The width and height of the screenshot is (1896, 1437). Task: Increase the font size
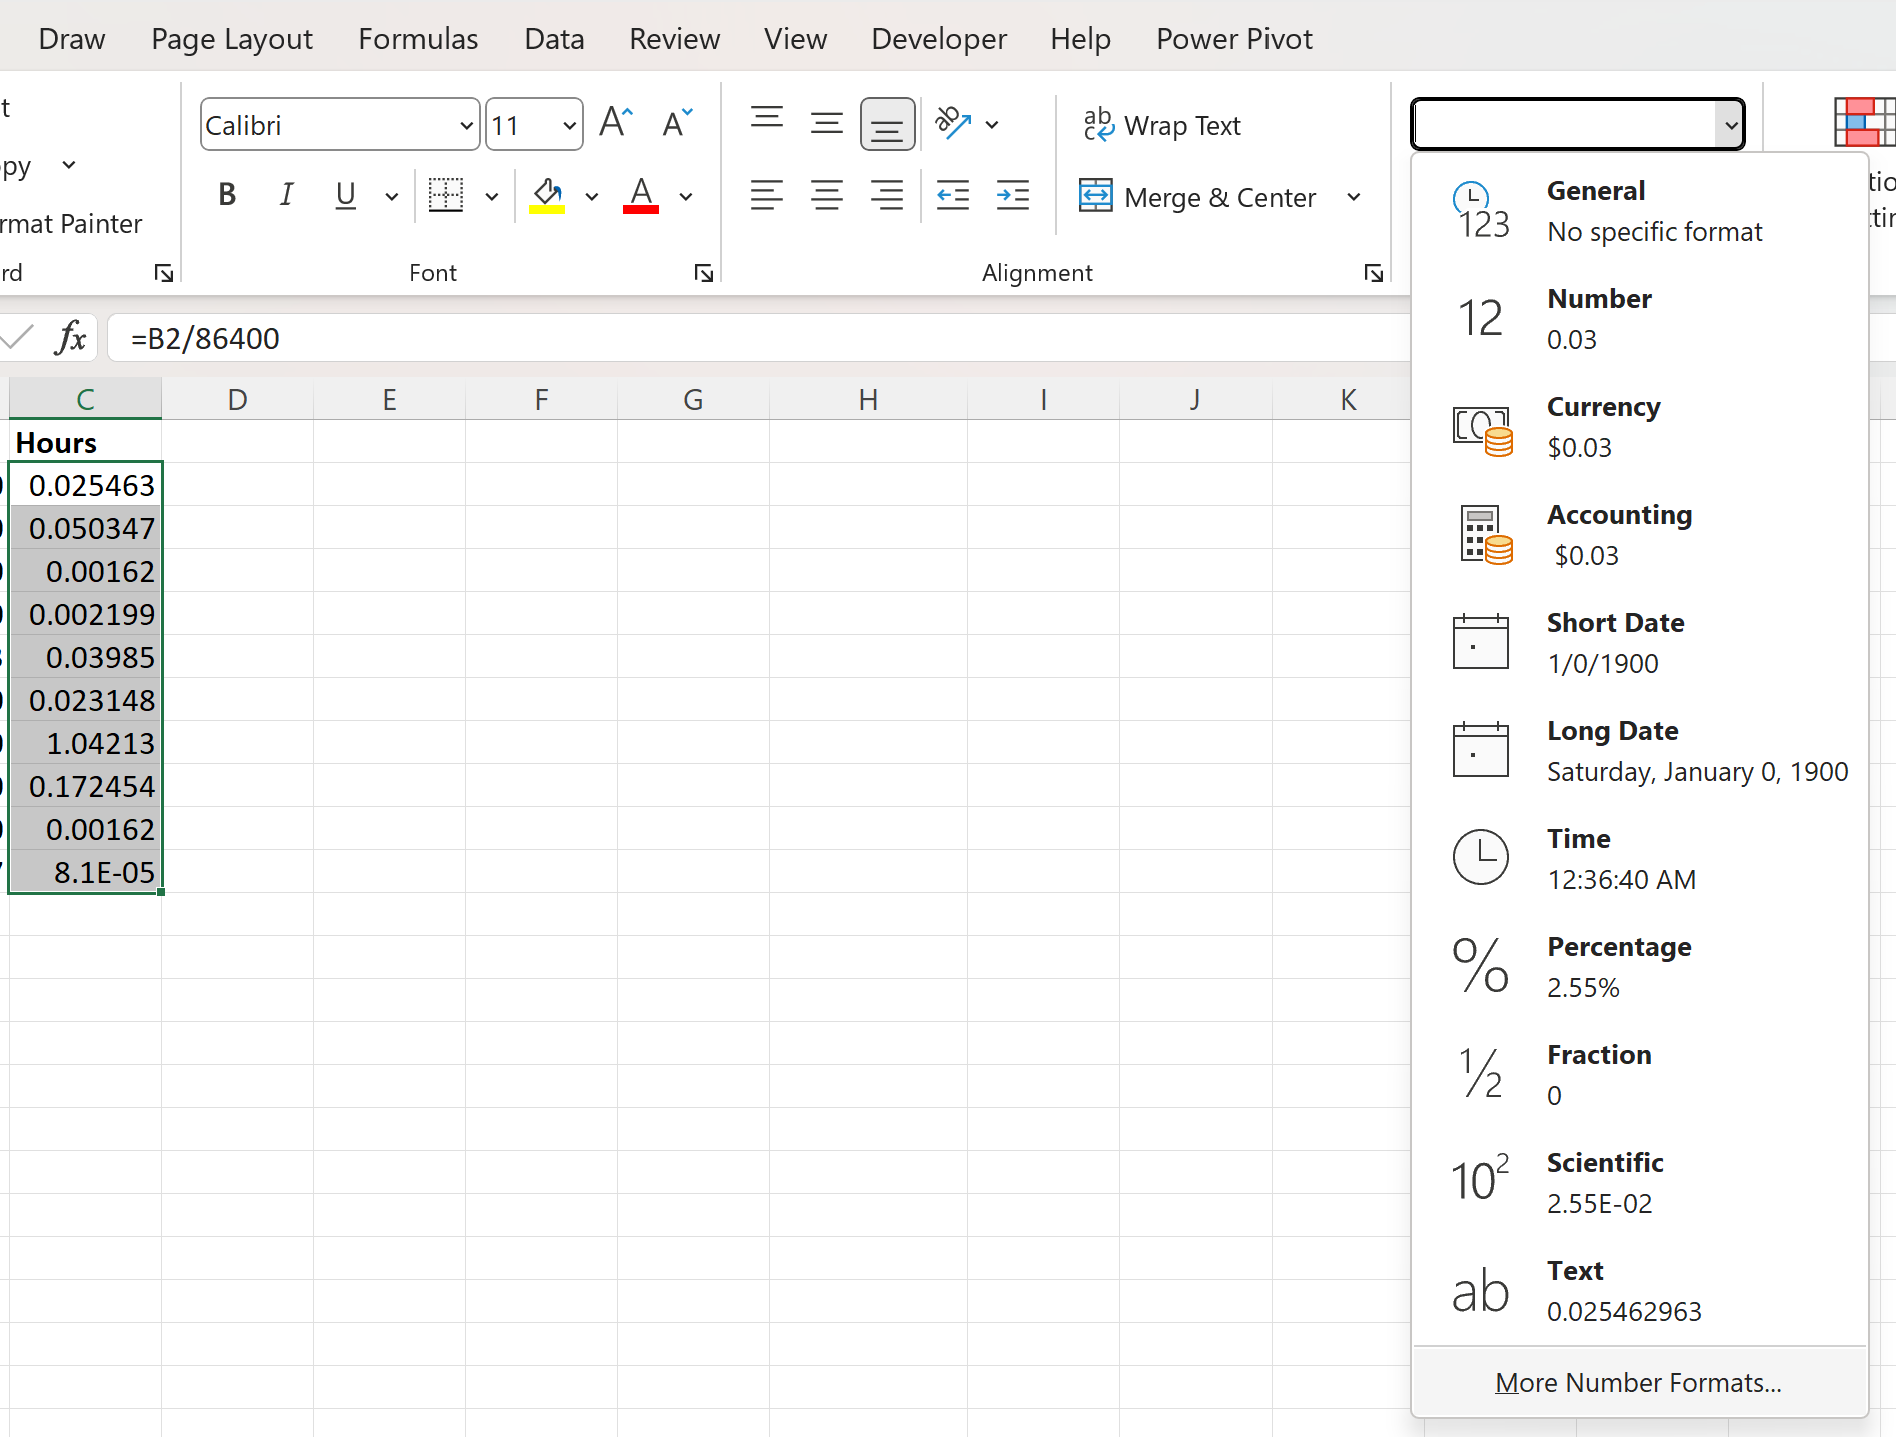point(615,122)
